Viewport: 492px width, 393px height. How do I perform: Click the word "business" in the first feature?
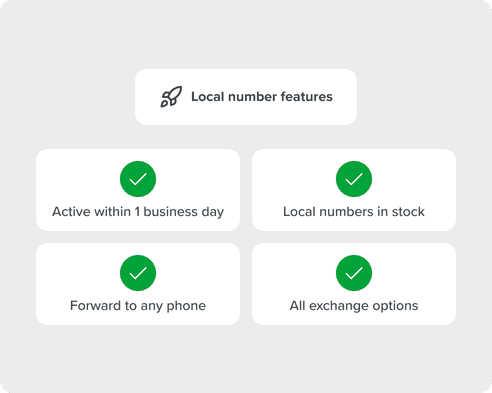[x=170, y=212]
